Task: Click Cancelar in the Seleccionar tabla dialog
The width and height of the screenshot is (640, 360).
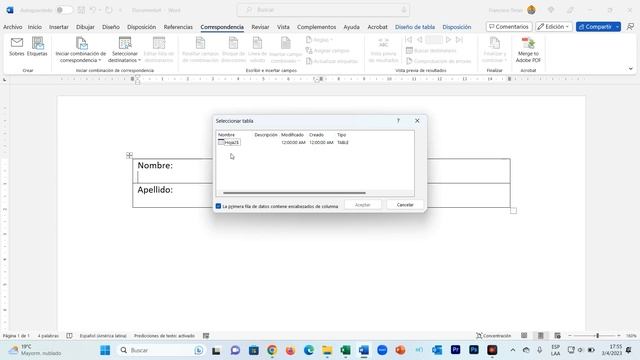Action: 405,205
